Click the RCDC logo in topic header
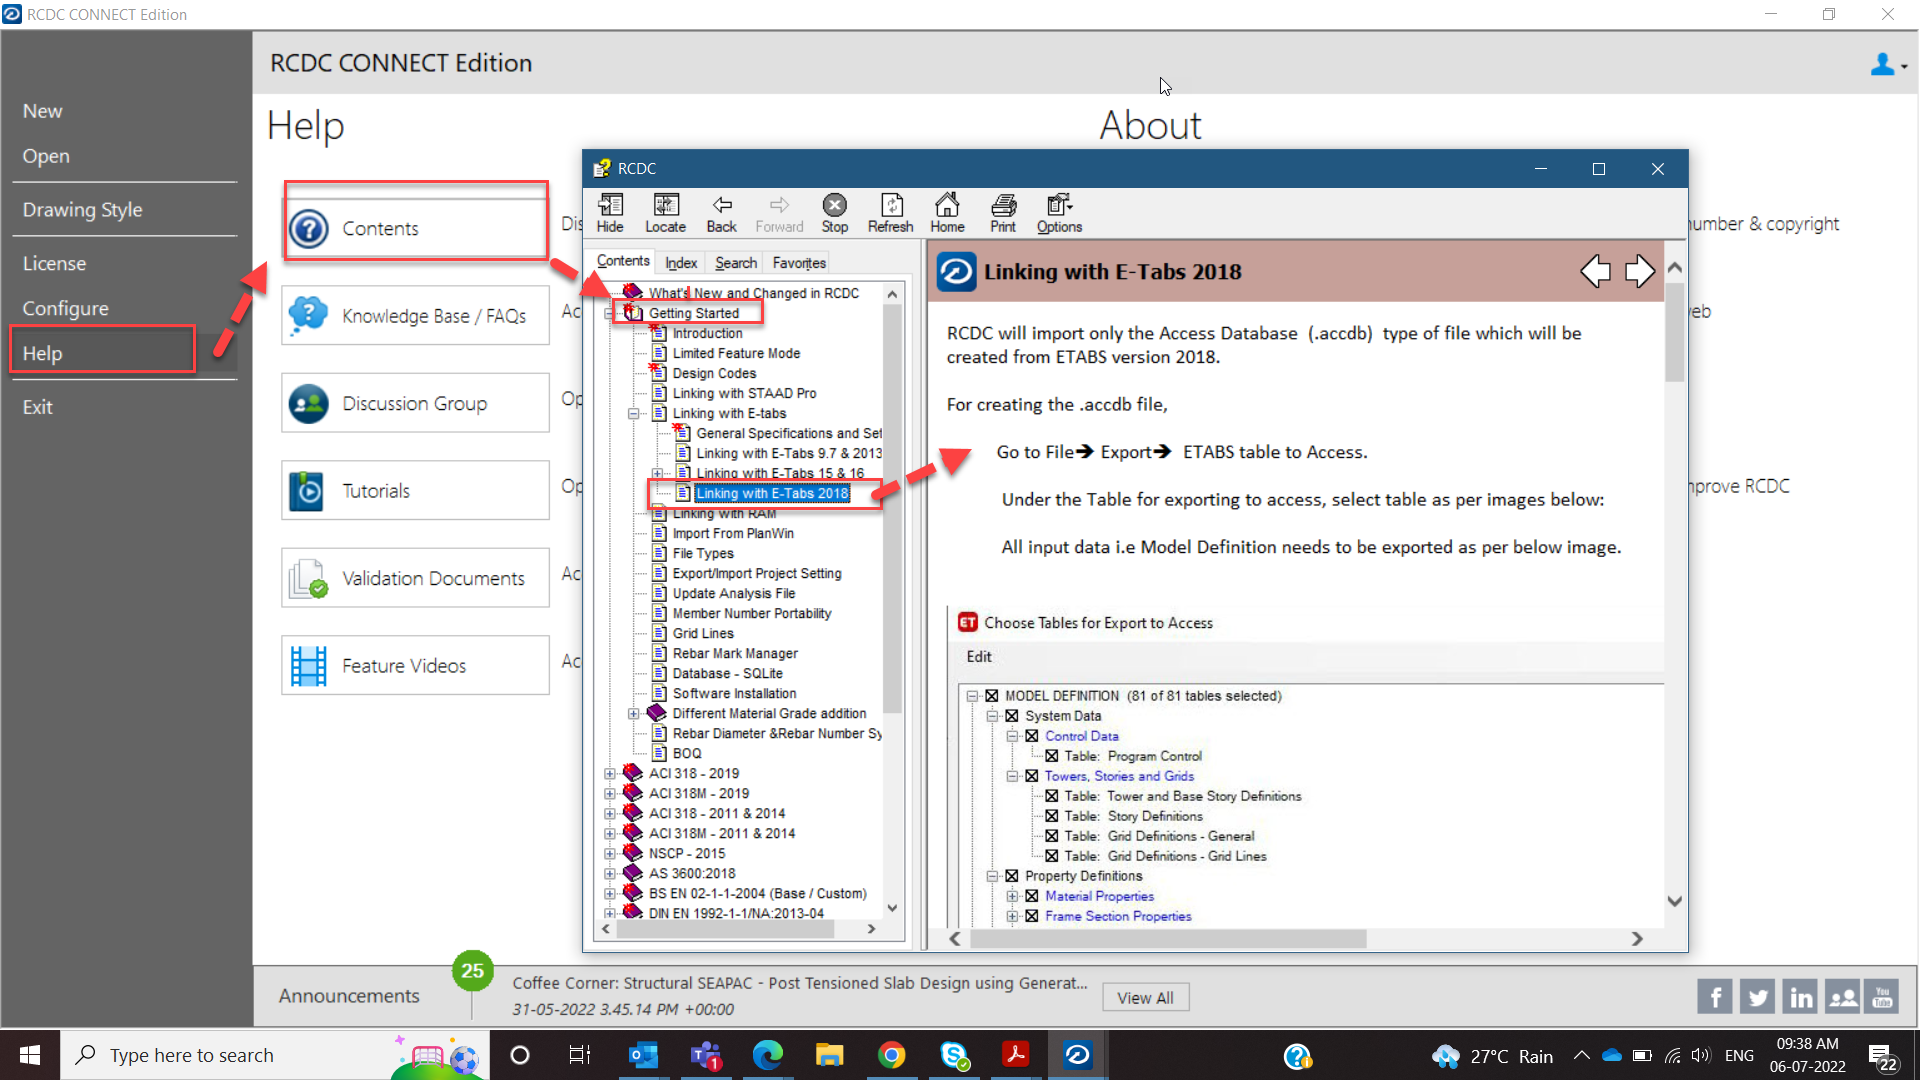 (956, 271)
